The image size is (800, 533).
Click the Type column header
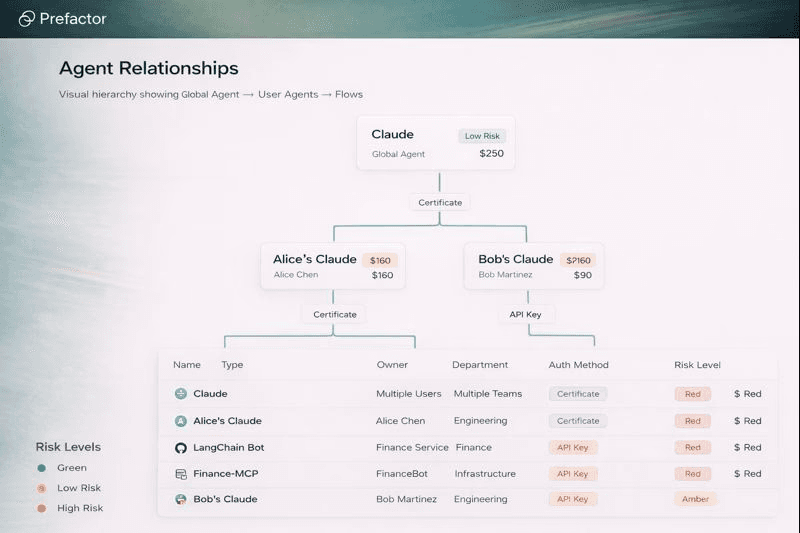[x=232, y=365]
